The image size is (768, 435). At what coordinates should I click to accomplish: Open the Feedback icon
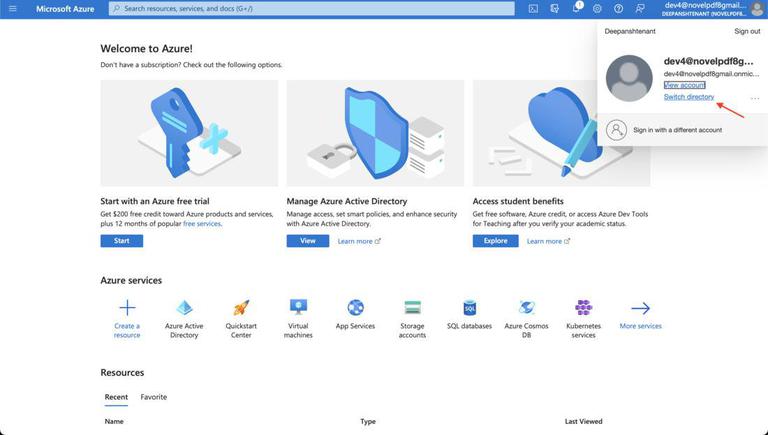click(x=640, y=8)
